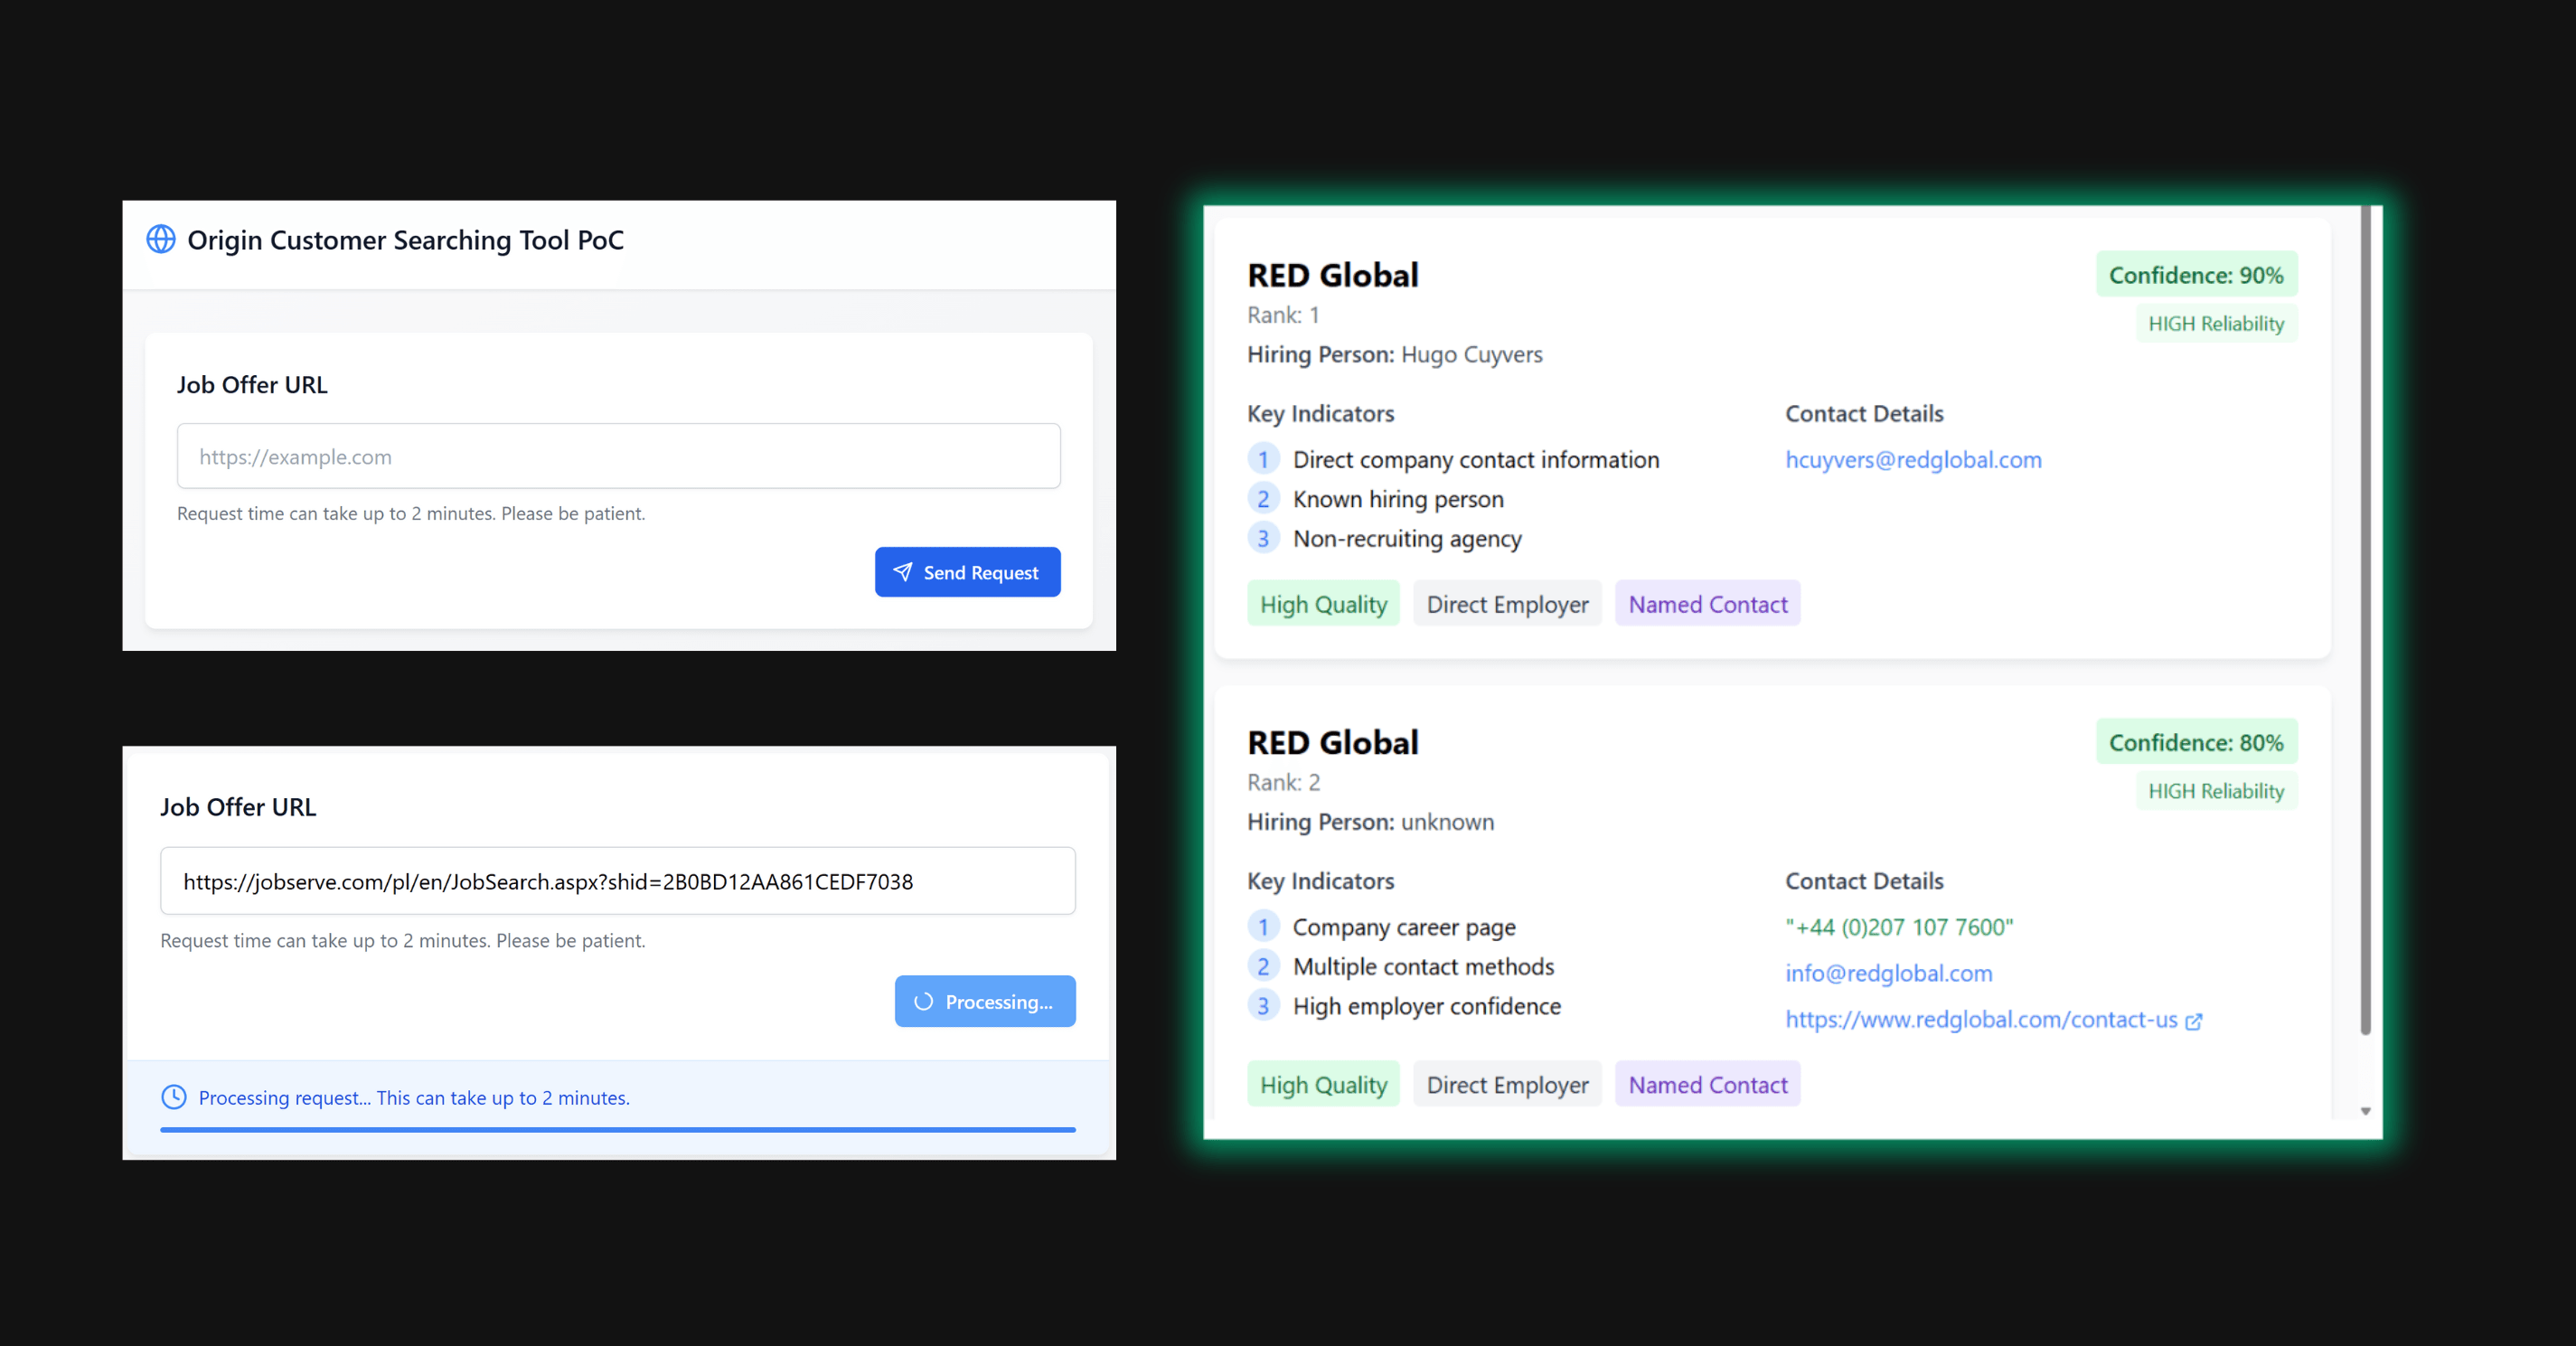Viewport: 2576px width, 1346px height.
Task: Click the Confidence: 80% badge
Action: pos(2196,742)
